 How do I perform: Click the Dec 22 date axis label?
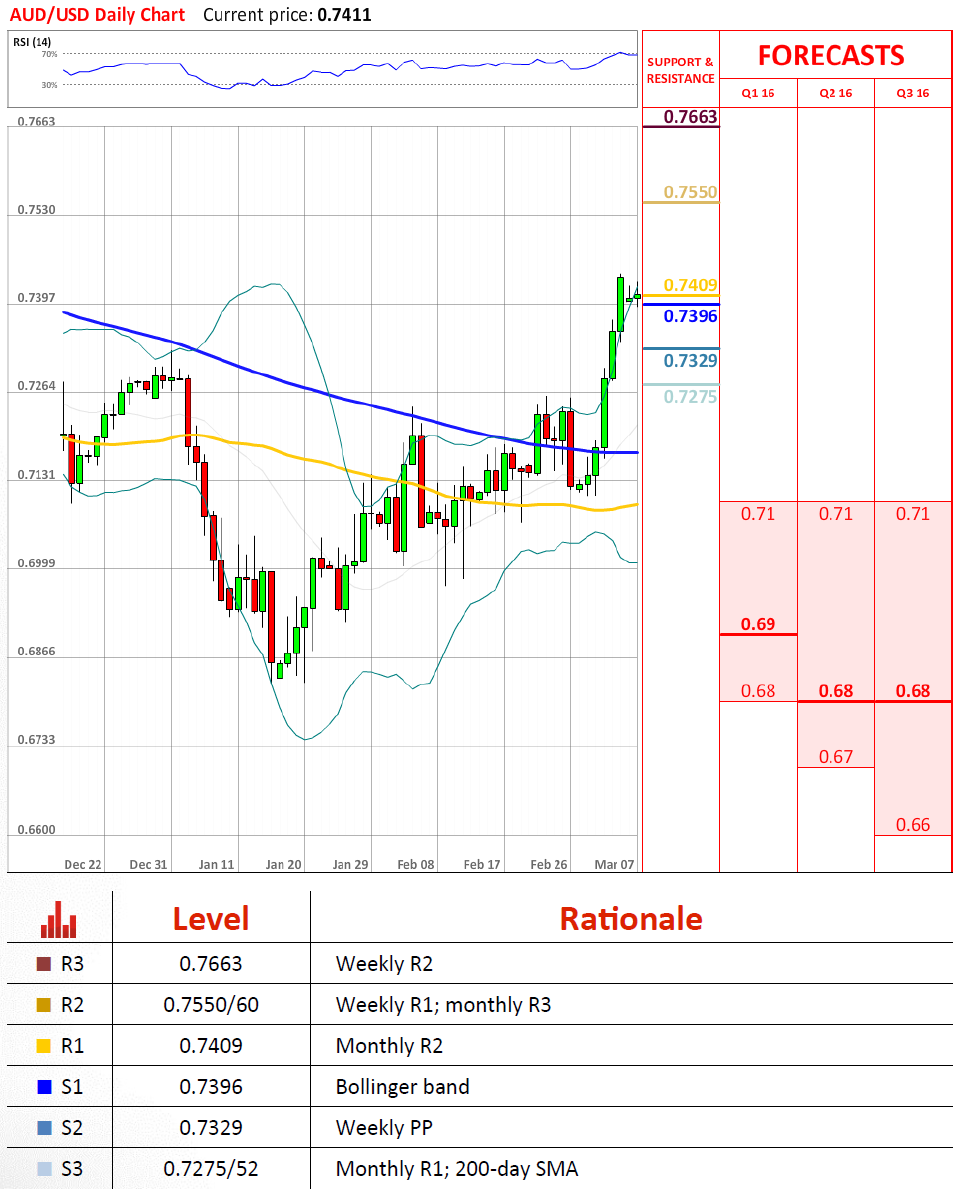(x=83, y=864)
